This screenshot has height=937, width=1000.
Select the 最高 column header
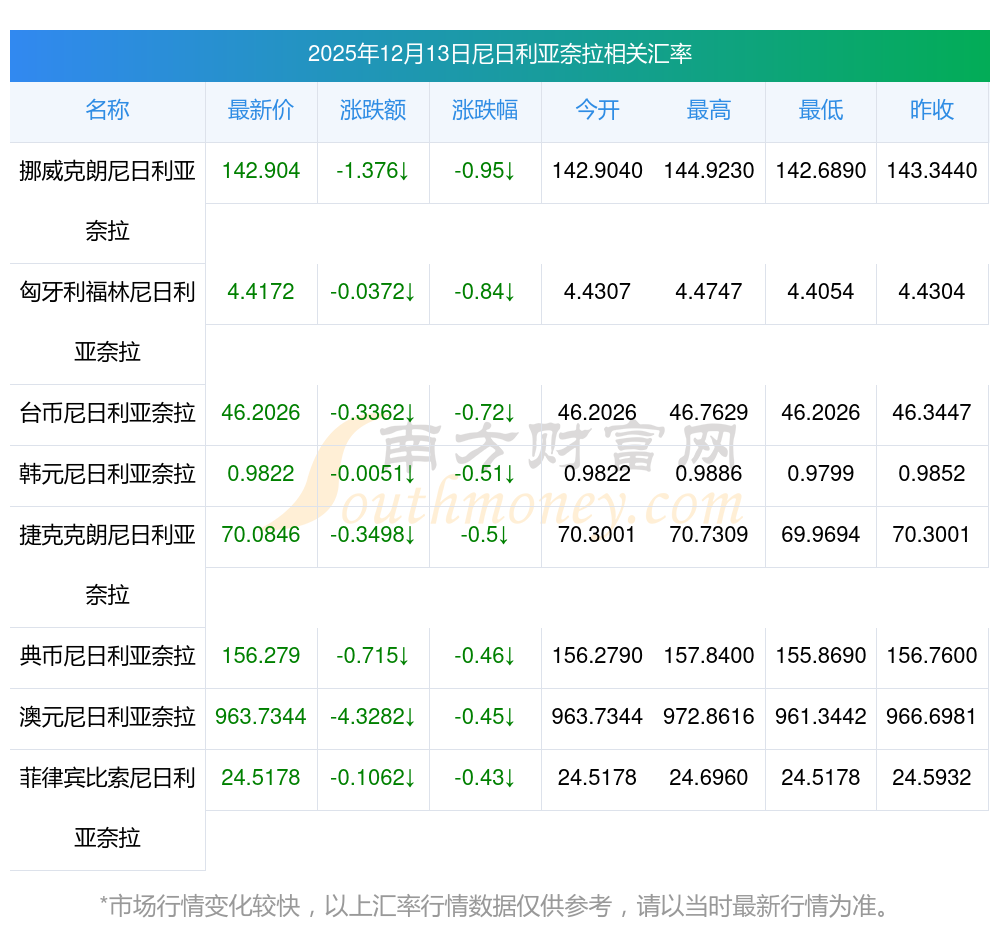tap(709, 110)
